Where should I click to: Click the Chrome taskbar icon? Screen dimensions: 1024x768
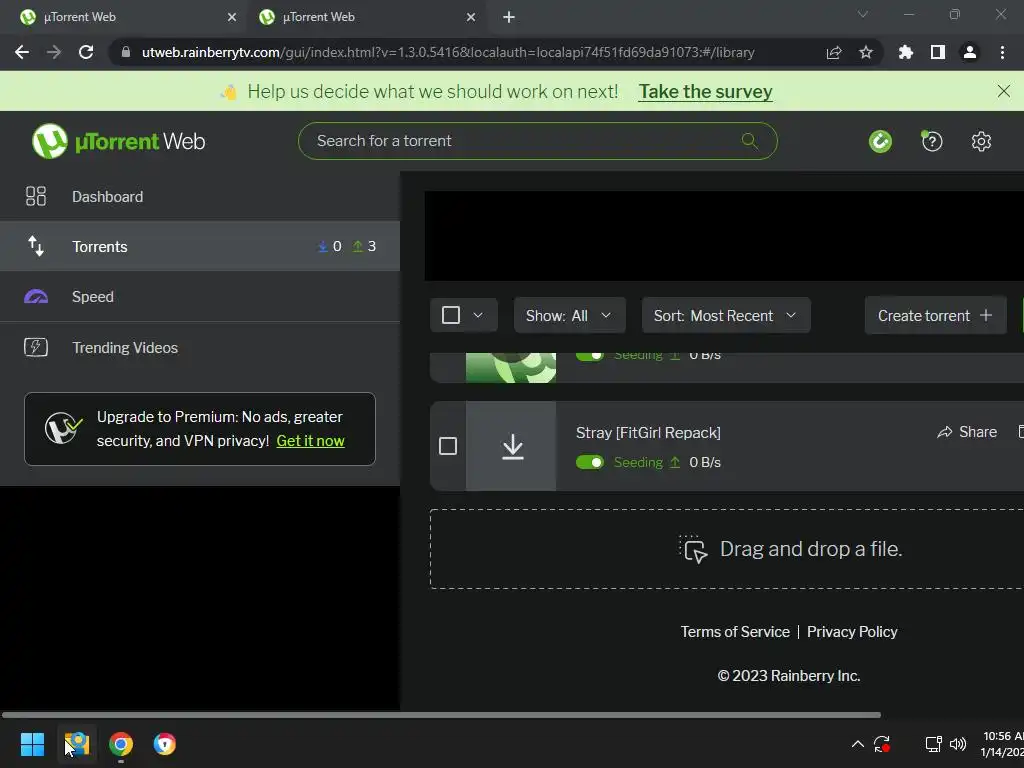(121, 744)
